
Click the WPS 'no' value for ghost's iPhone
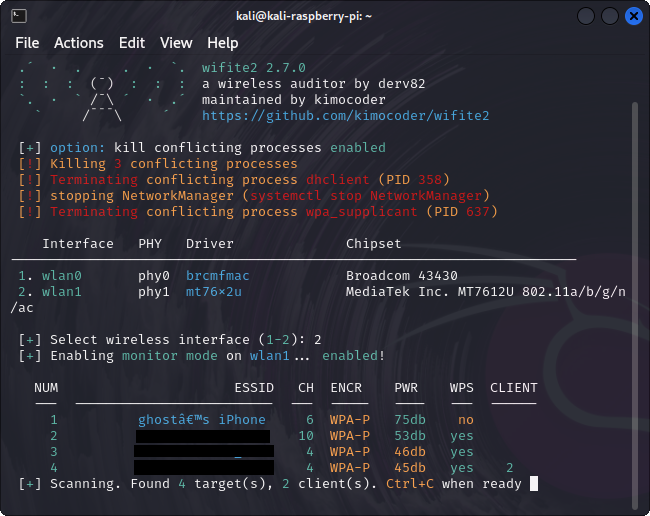click(x=466, y=420)
